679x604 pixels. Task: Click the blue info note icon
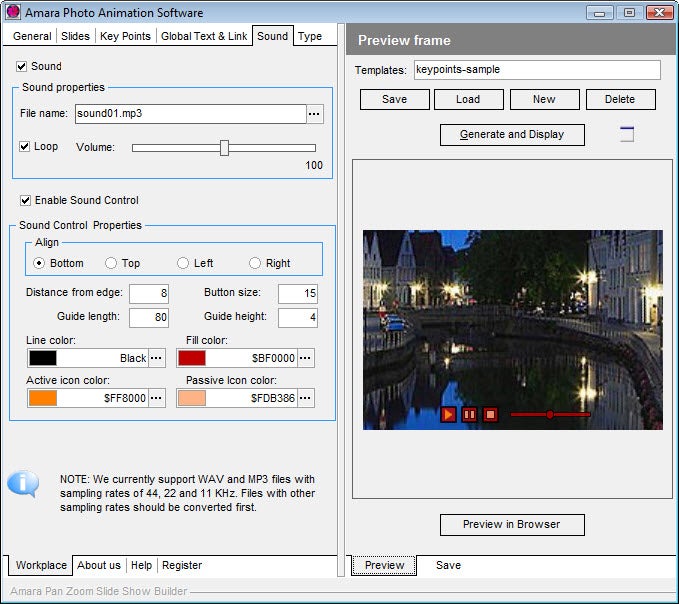[x=23, y=485]
